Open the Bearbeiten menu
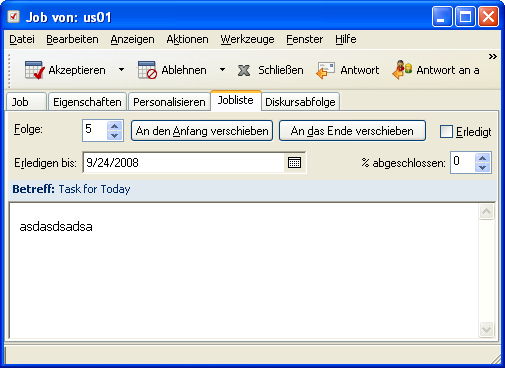 point(72,39)
